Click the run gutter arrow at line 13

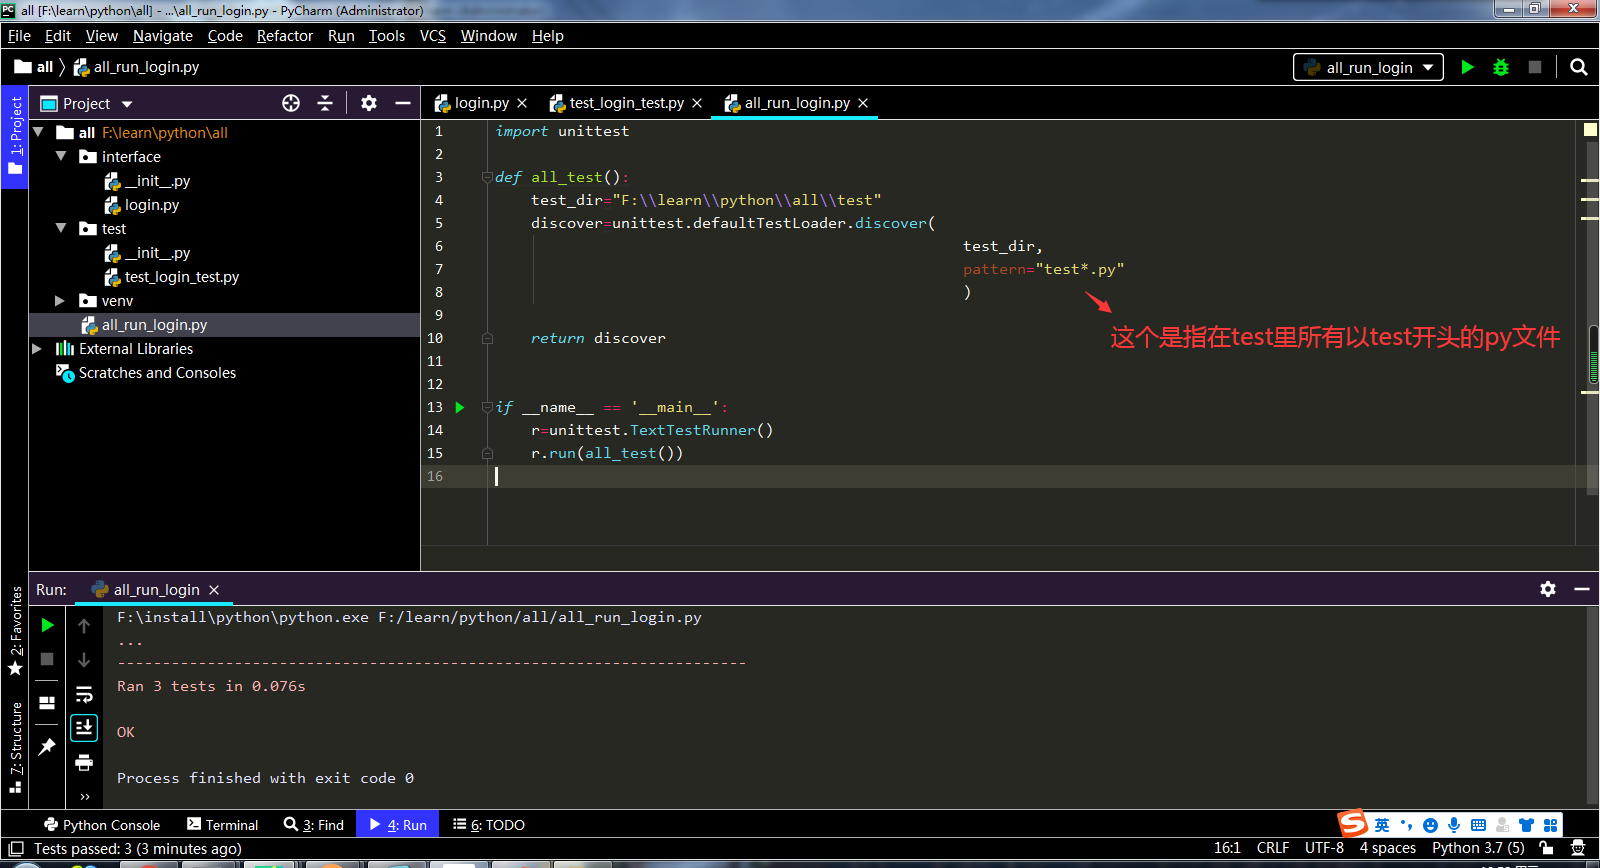[460, 407]
